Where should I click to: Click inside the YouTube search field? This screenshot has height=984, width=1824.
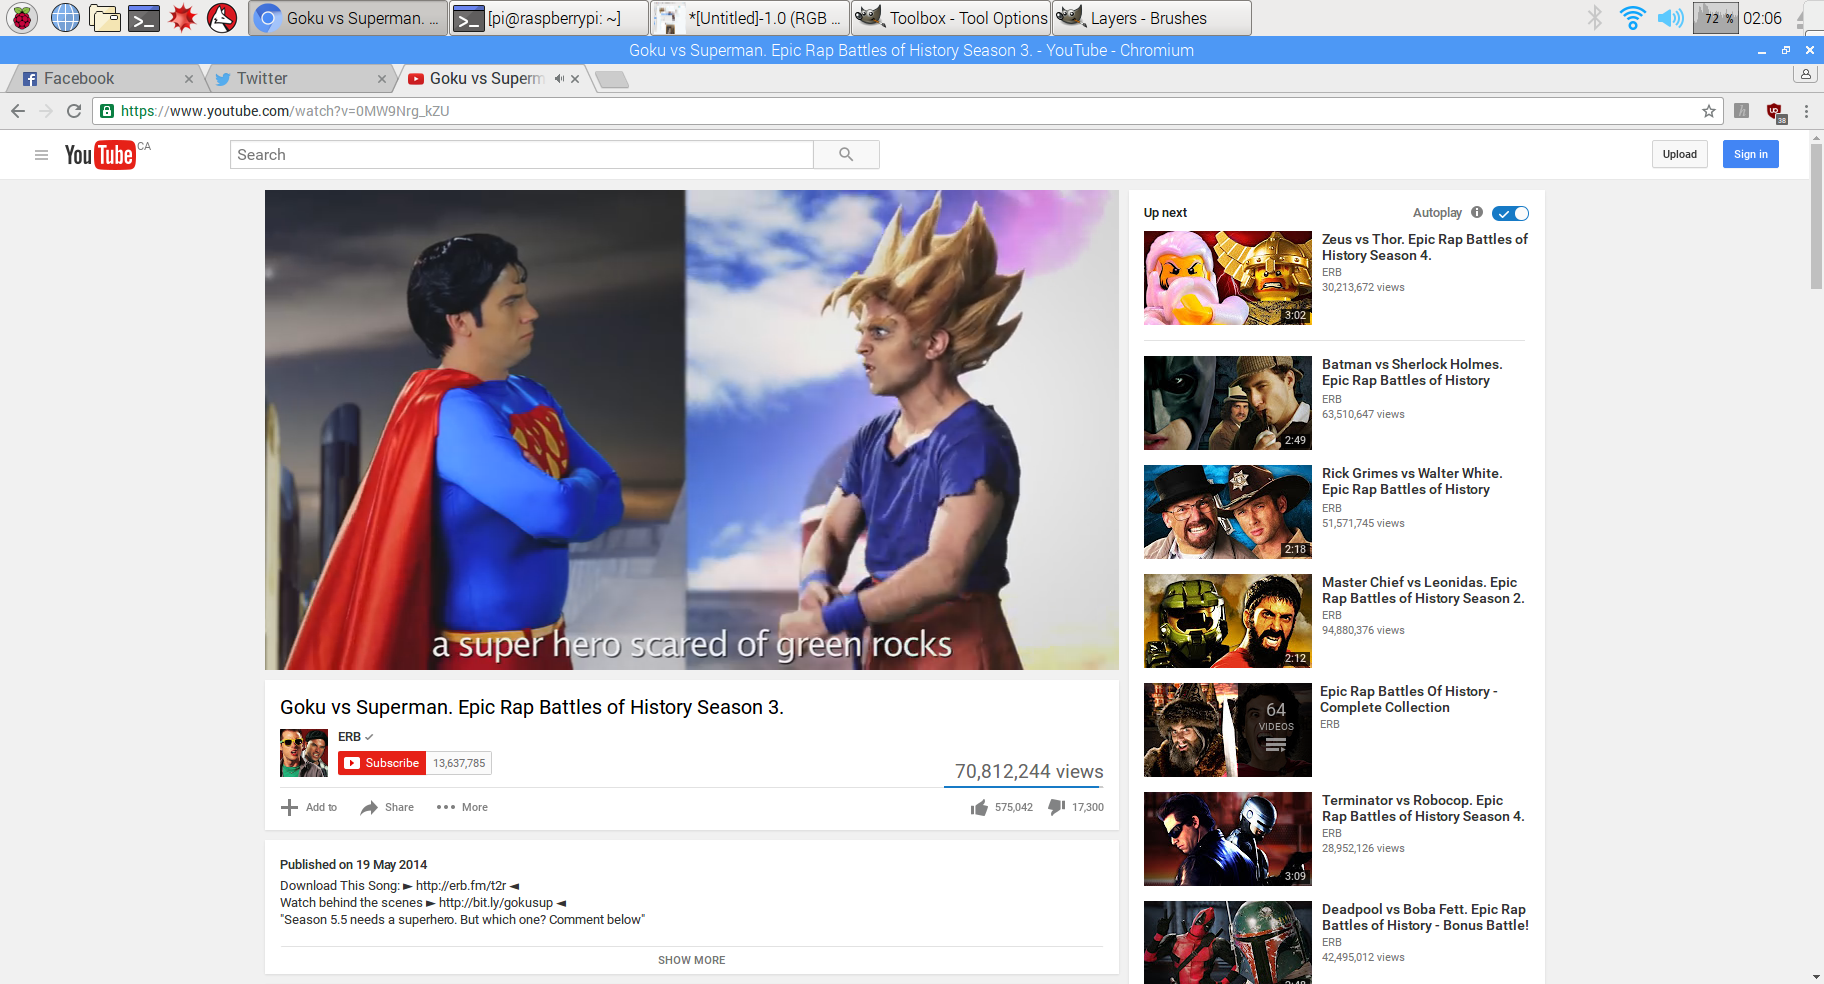pos(522,155)
